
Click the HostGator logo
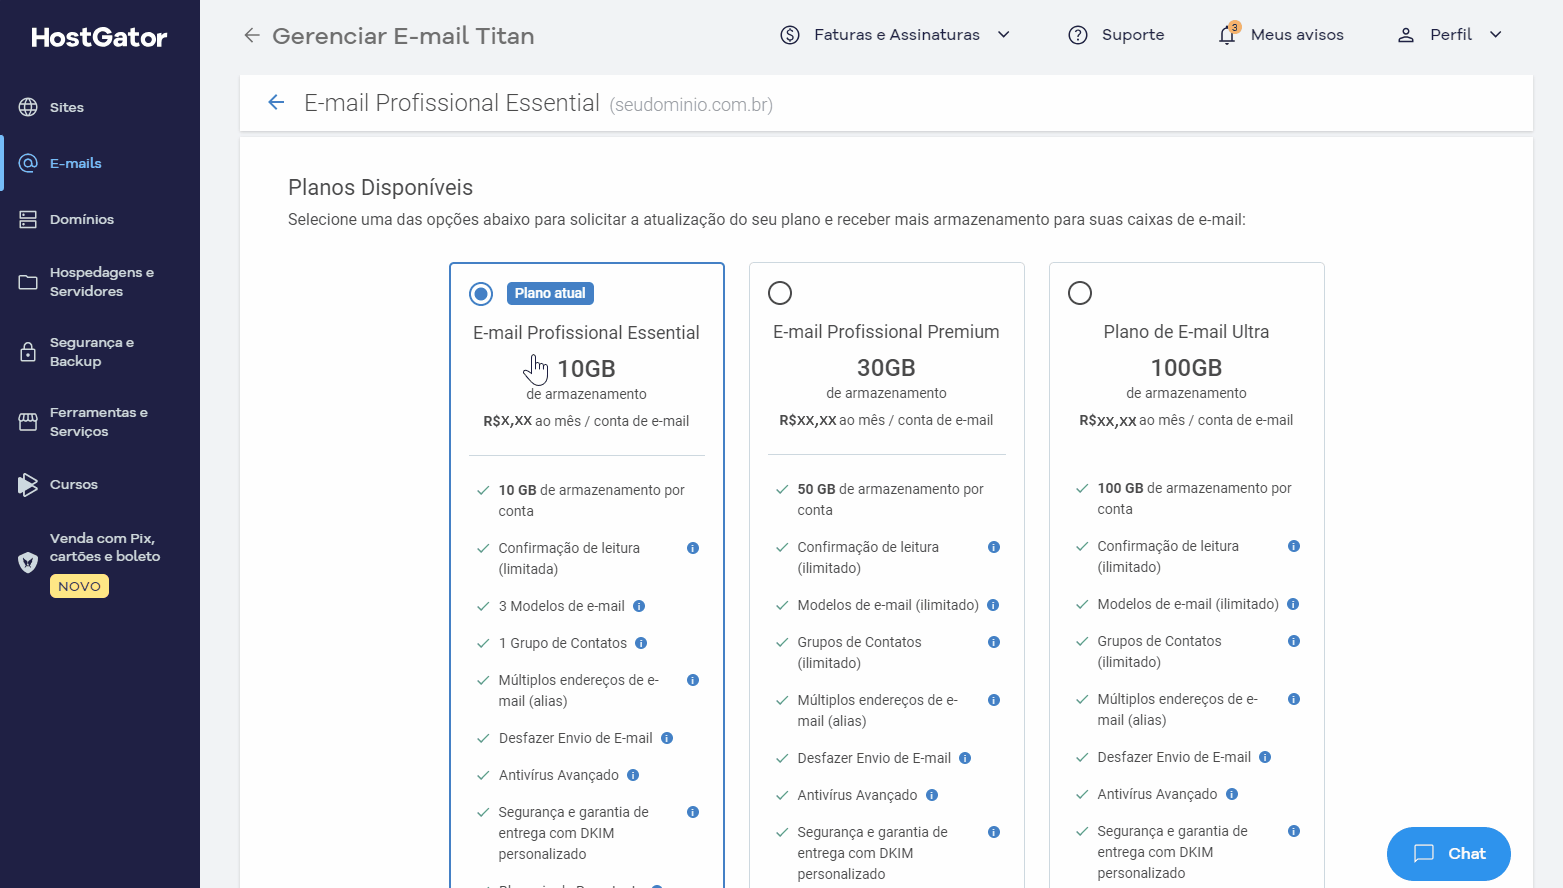(x=99, y=38)
